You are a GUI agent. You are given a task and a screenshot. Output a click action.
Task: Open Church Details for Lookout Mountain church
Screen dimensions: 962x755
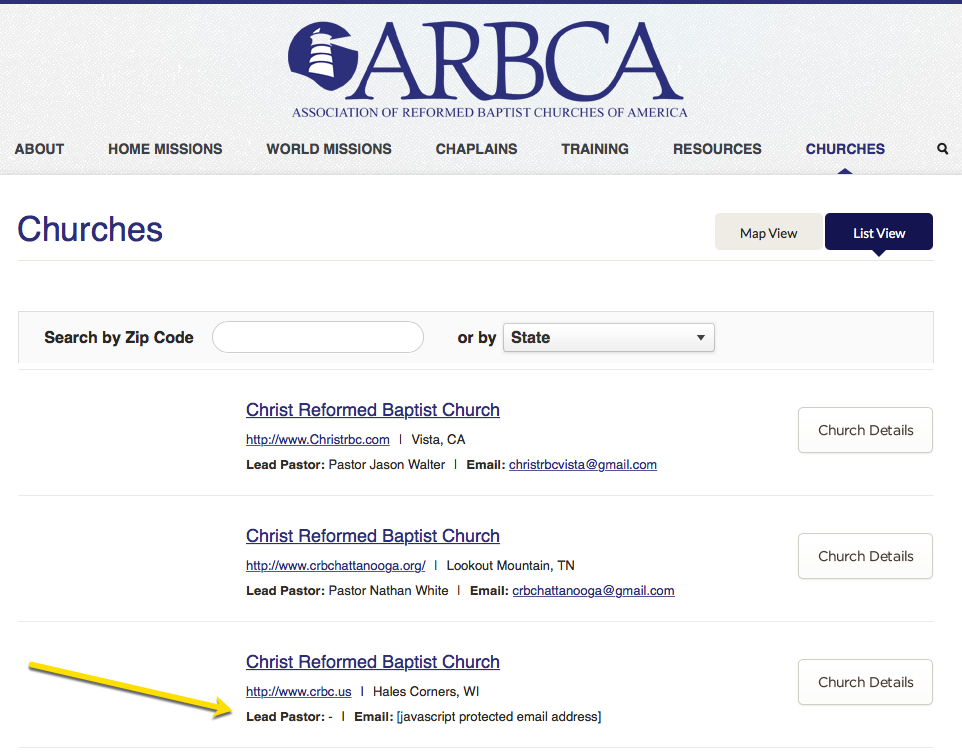tap(865, 556)
